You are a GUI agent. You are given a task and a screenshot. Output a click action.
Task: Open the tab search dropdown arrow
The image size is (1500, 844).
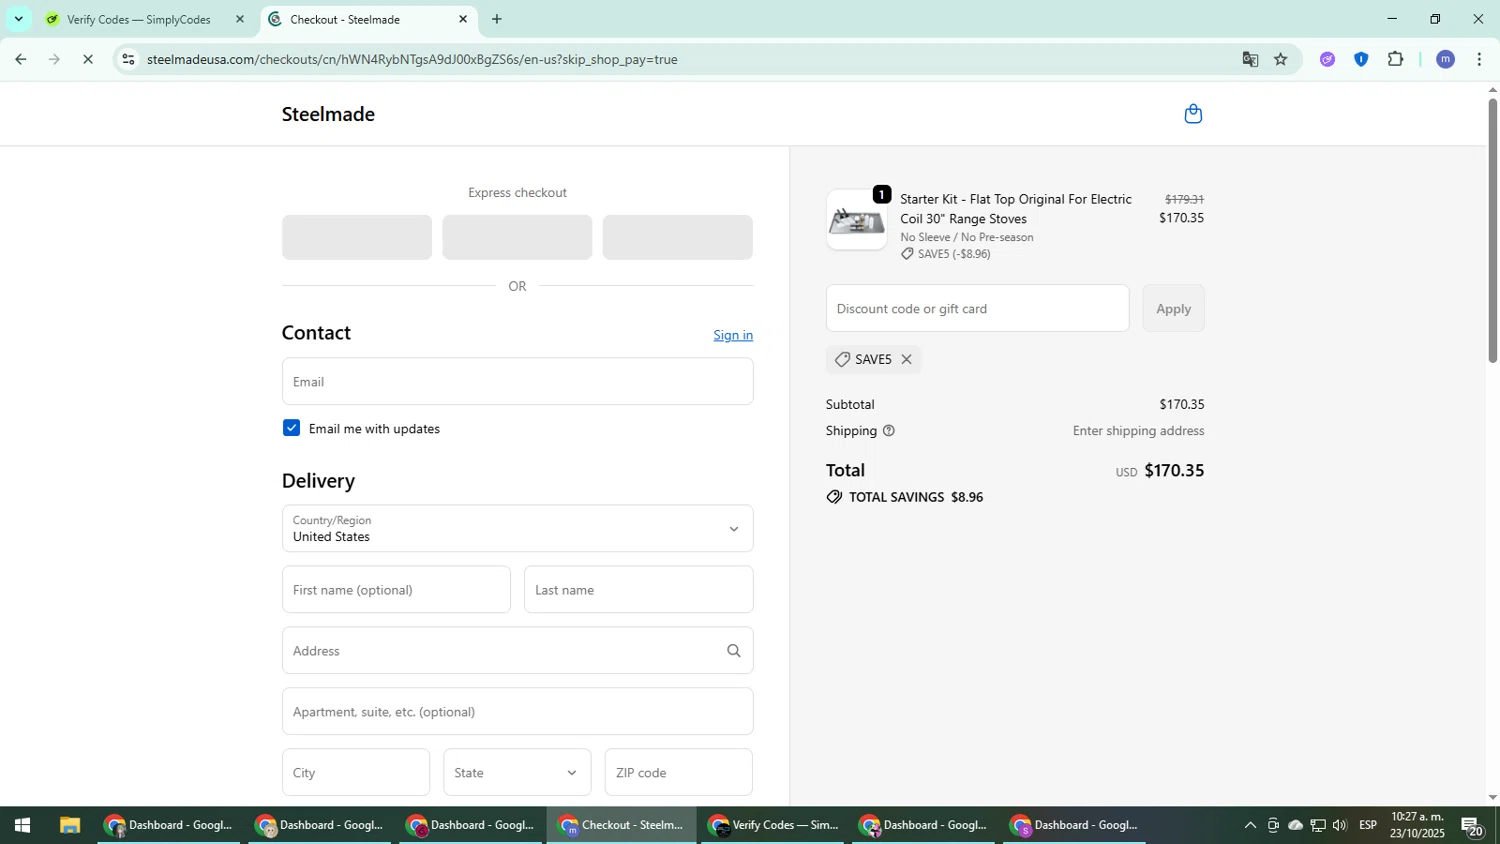[18, 19]
